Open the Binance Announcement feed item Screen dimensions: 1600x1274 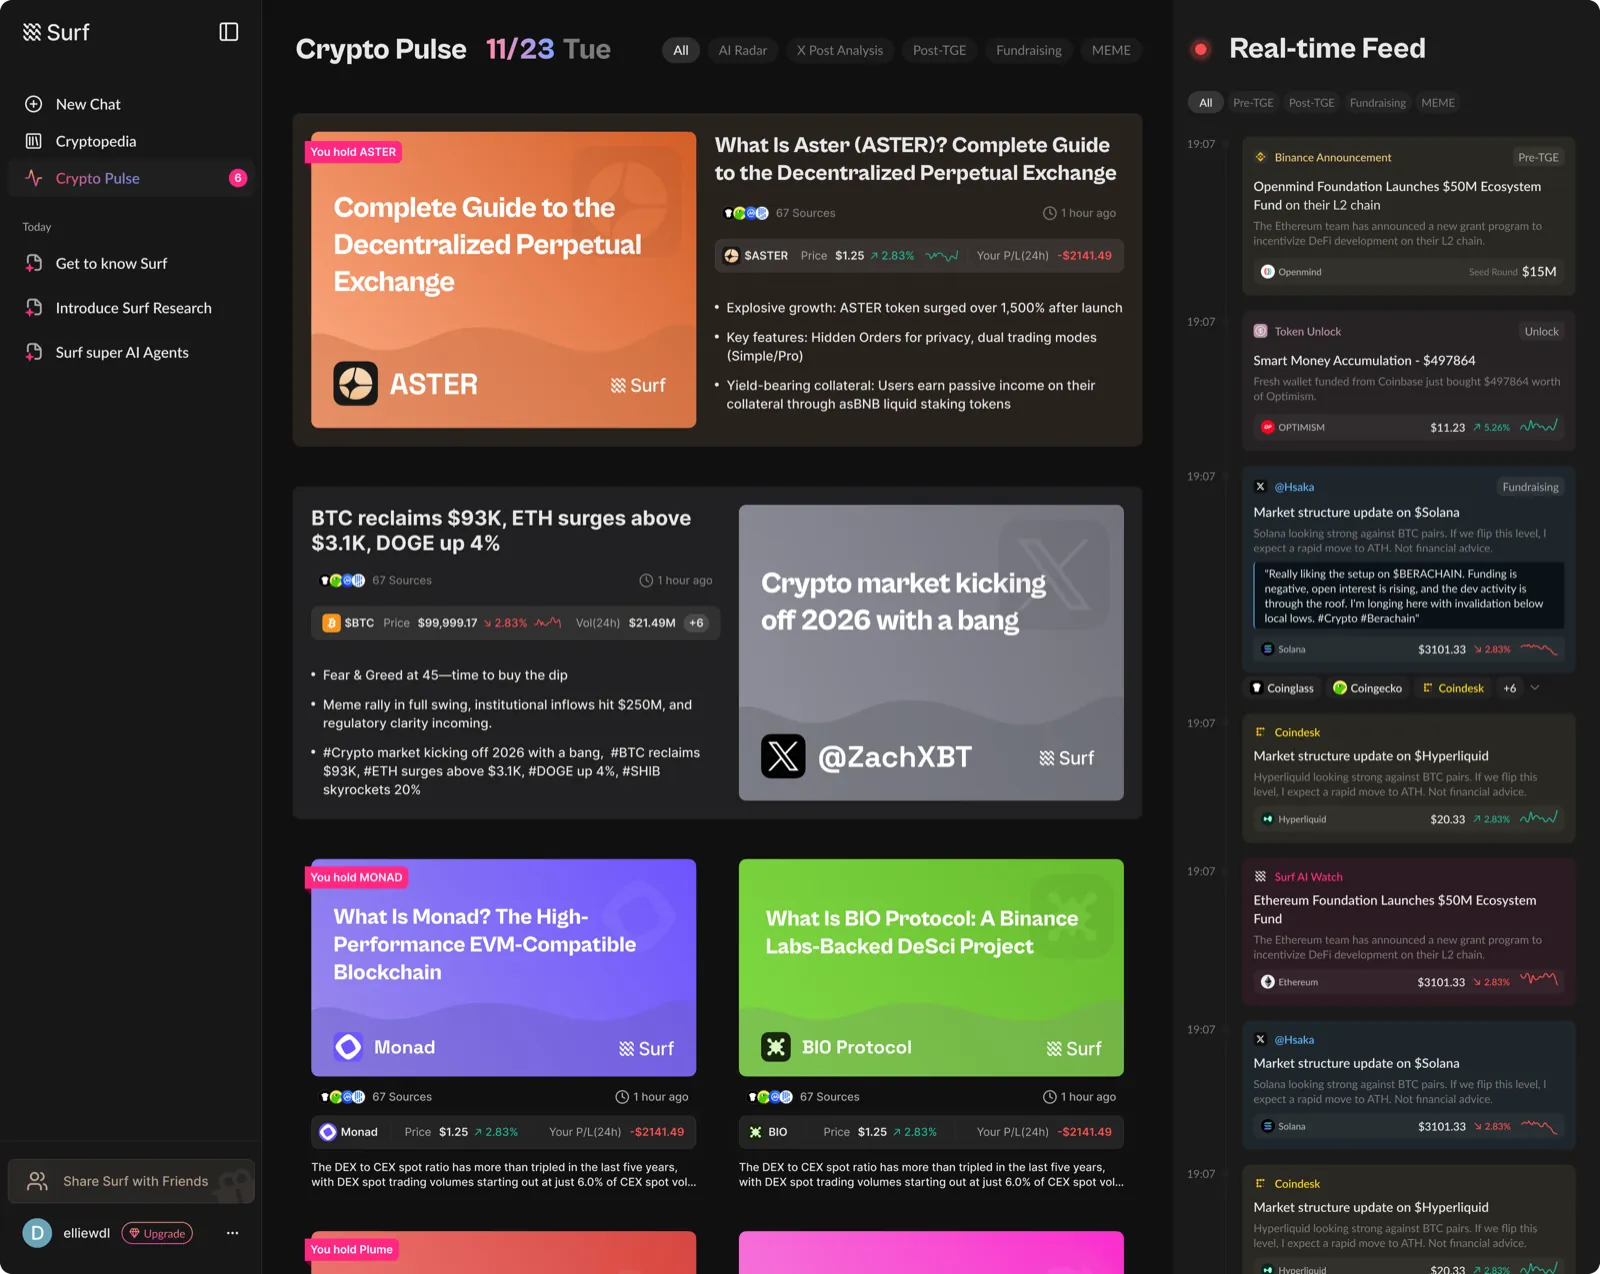(1408, 216)
